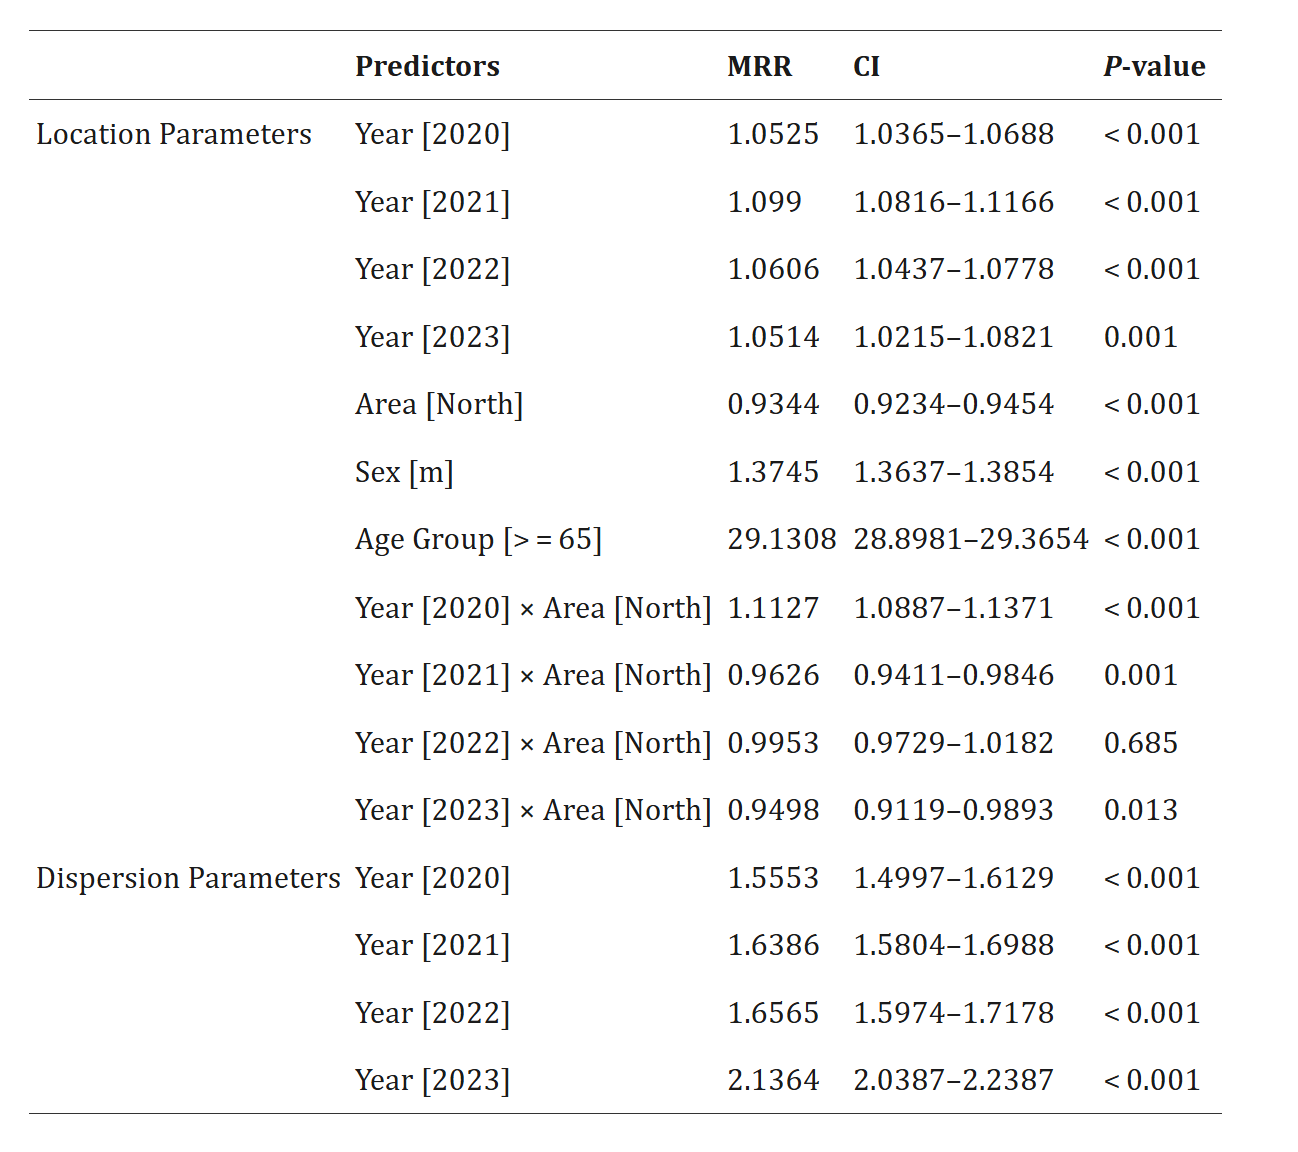
Task: Select the CI range 1.0365–1.0688
Action: pyautogui.click(x=953, y=134)
